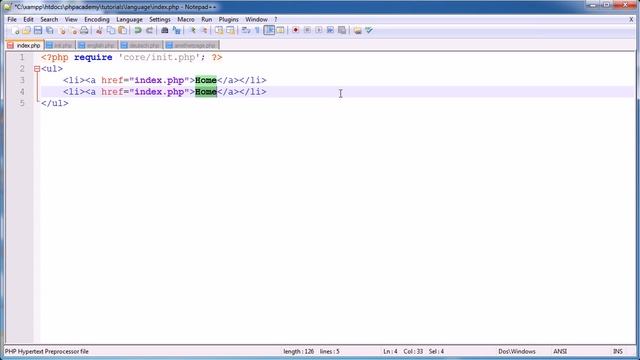Viewport: 640px width, 360px height.
Task: Open the Window menu
Action: click(256, 19)
